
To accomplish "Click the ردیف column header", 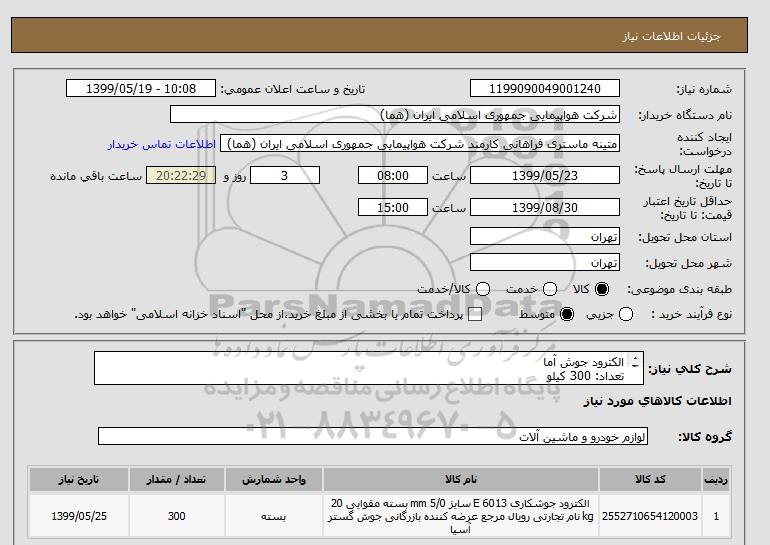I will (x=716, y=479).
